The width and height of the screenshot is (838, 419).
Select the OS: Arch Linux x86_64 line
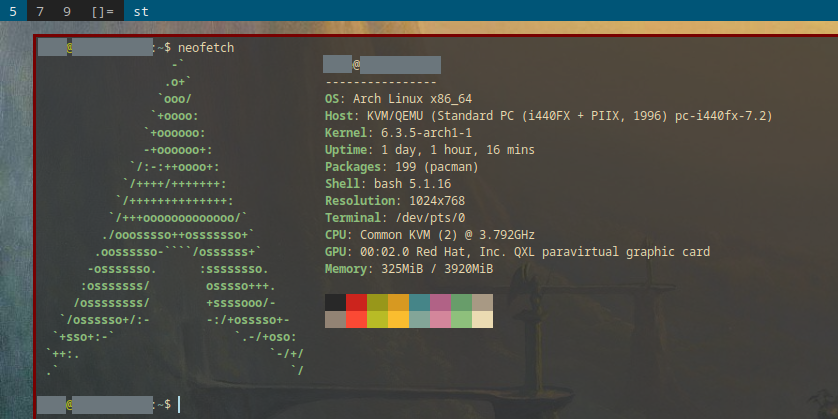[398, 99]
